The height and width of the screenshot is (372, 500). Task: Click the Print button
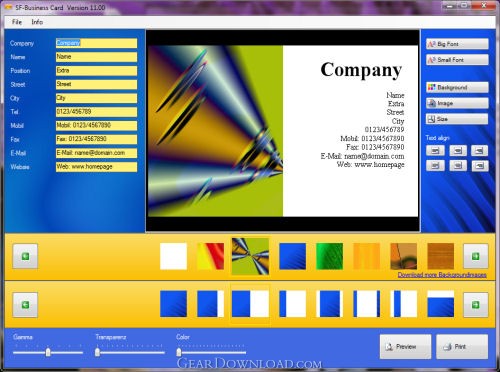pyautogui.click(x=462, y=347)
